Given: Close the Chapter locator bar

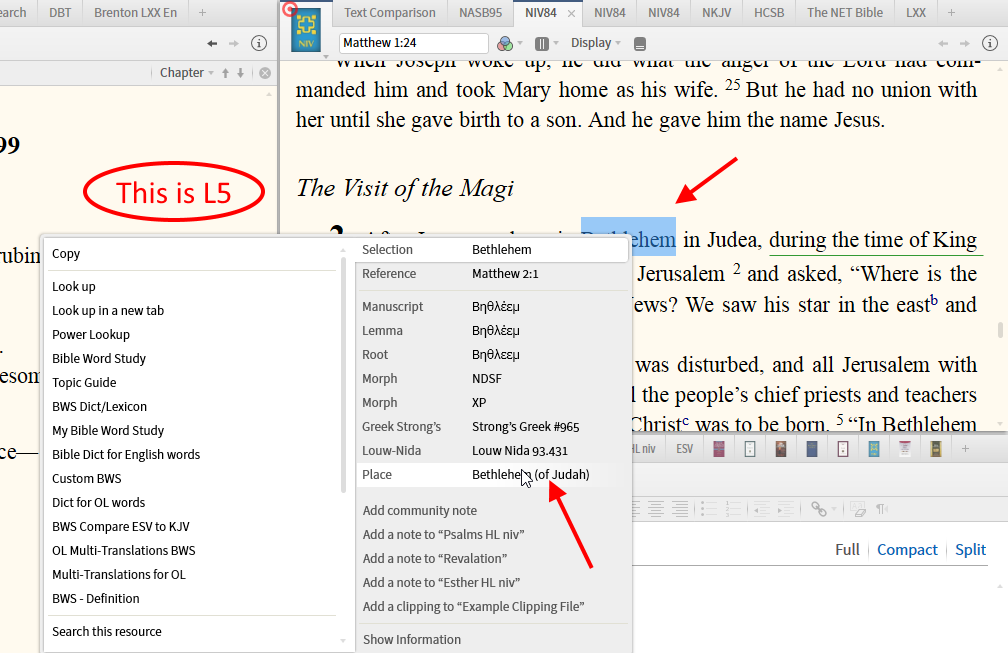Looking at the screenshot, I should pyautogui.click(x=265, y=73).
